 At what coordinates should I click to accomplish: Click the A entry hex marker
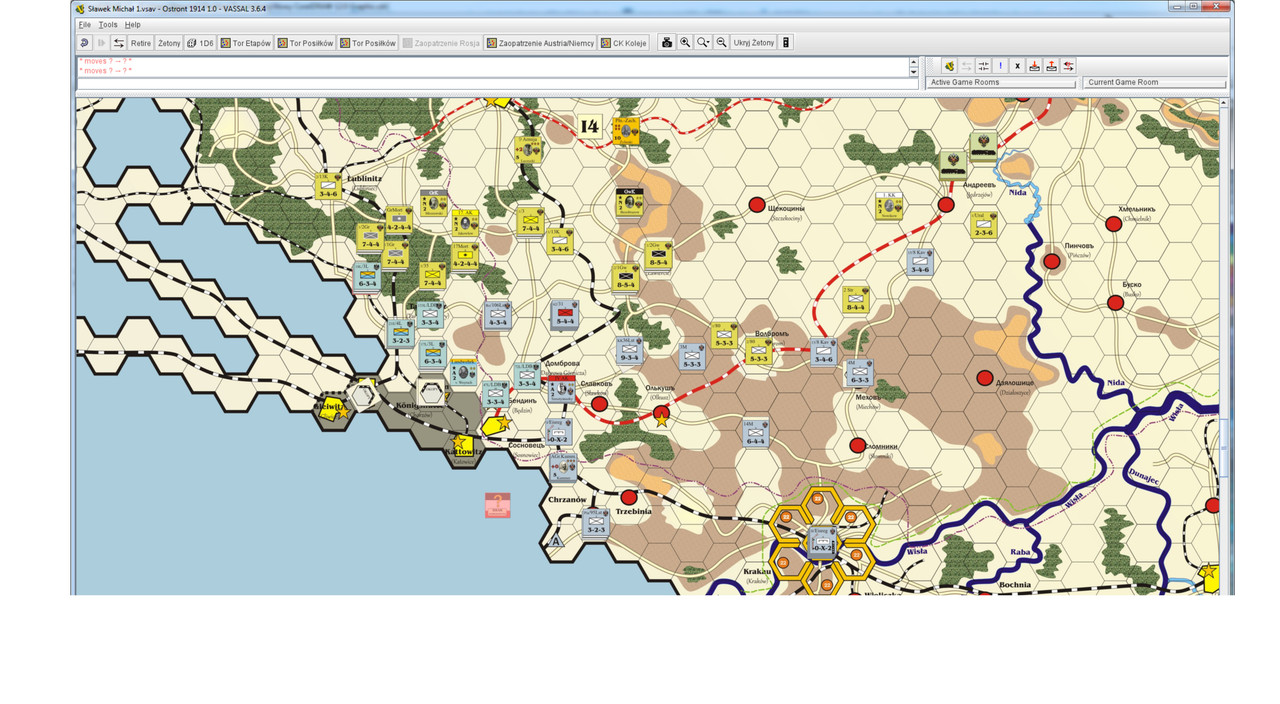coord(555,541)
